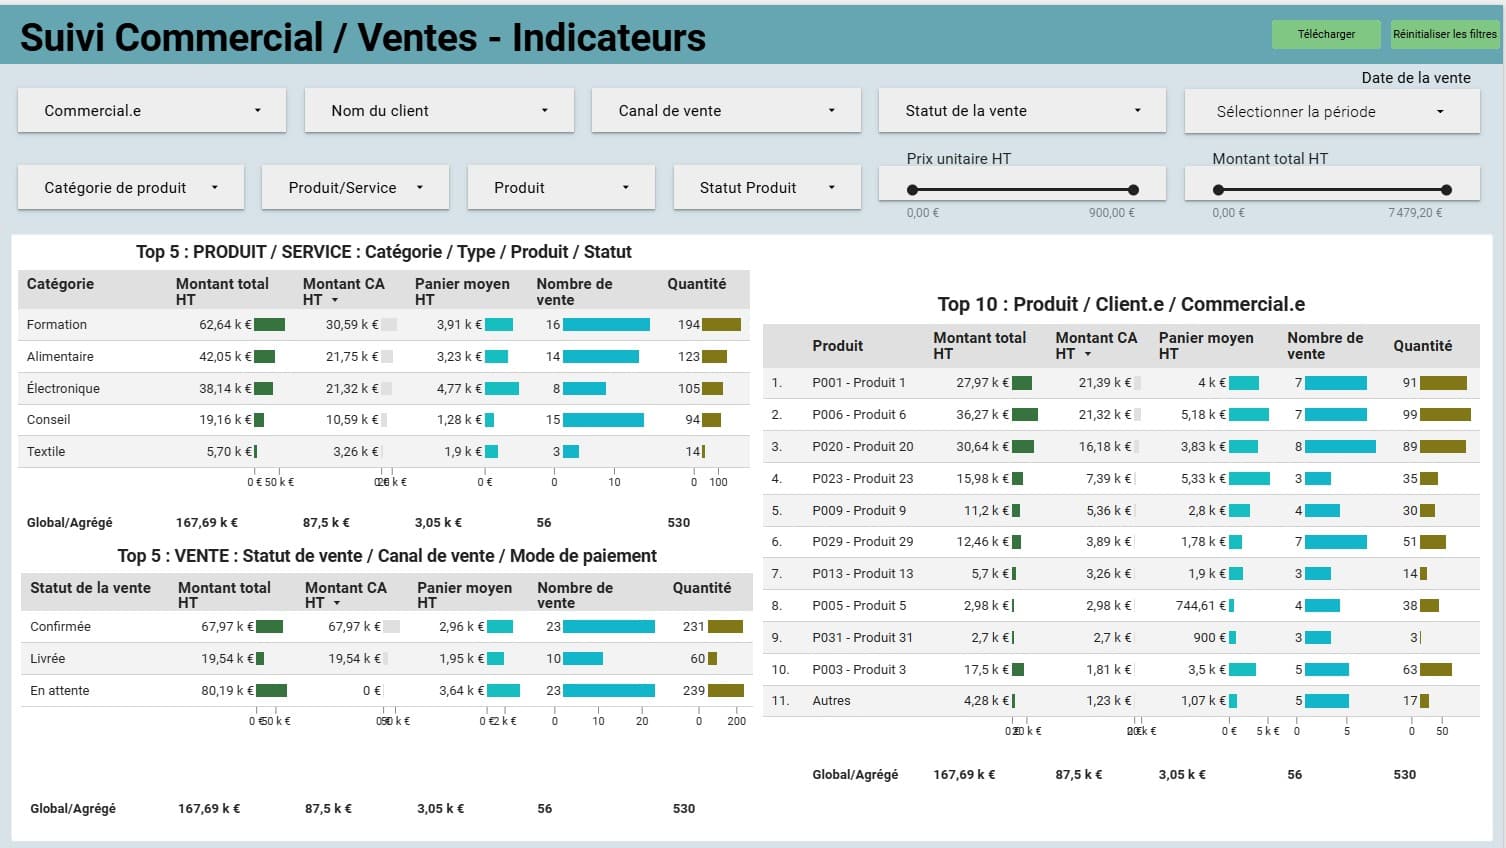Click Top 10 : Produit / Client.e / Commercial.e title
The width and height of the screenshot is (1506, 848).
pos(1121,304)
